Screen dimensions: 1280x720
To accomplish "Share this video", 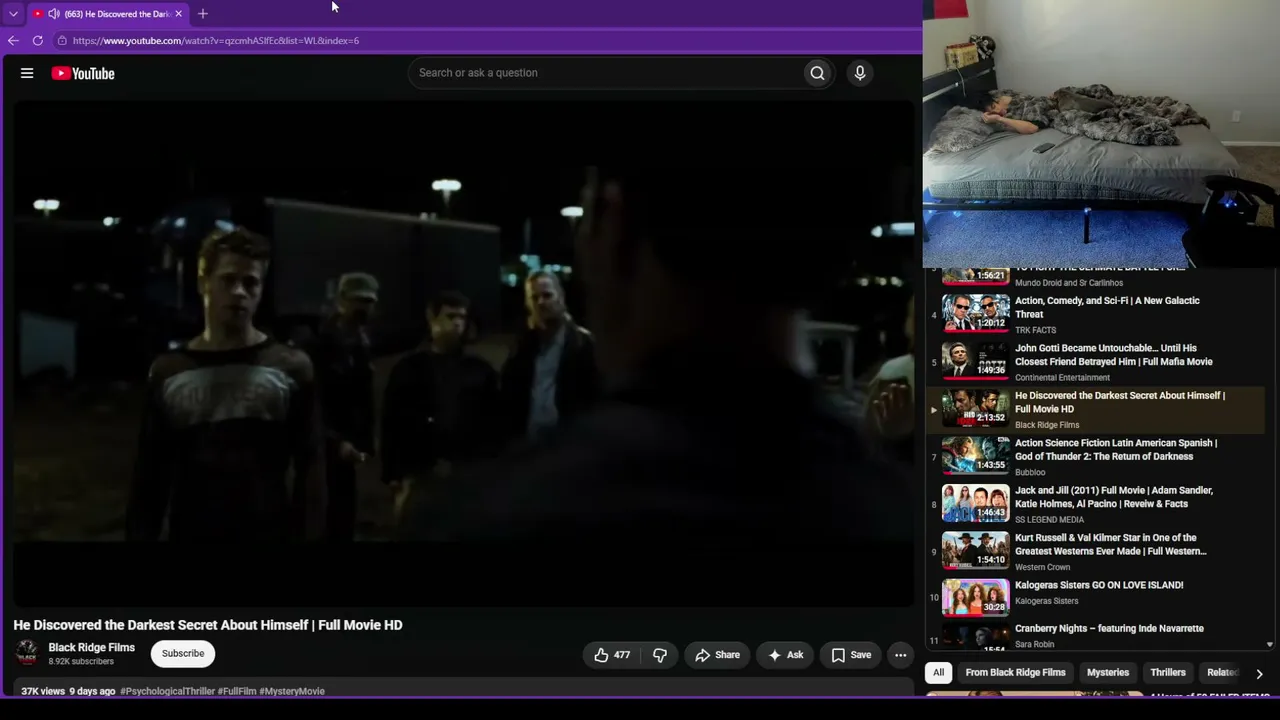I will click(x=717, y=655).
